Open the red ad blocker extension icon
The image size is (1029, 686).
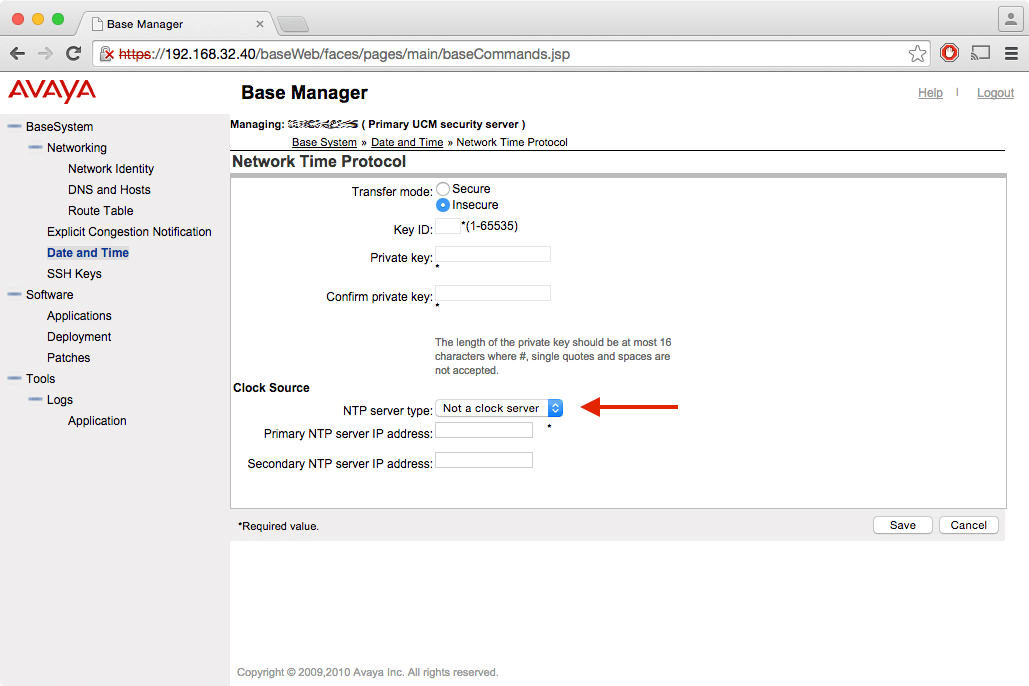949,53
